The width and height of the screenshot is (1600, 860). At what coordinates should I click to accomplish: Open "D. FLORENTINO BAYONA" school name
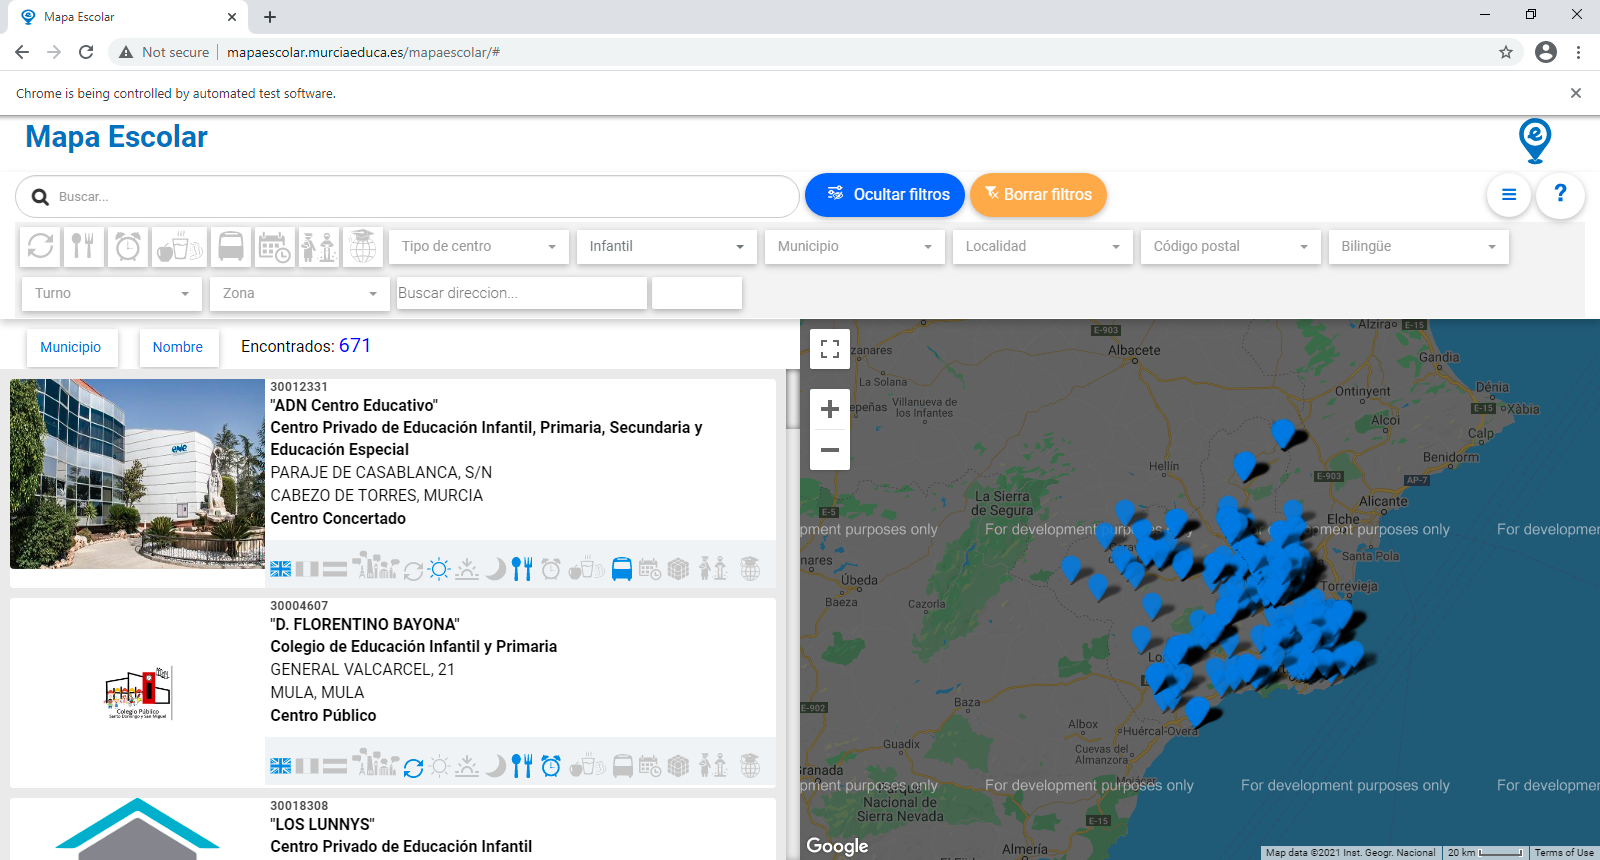pos(365,624)
